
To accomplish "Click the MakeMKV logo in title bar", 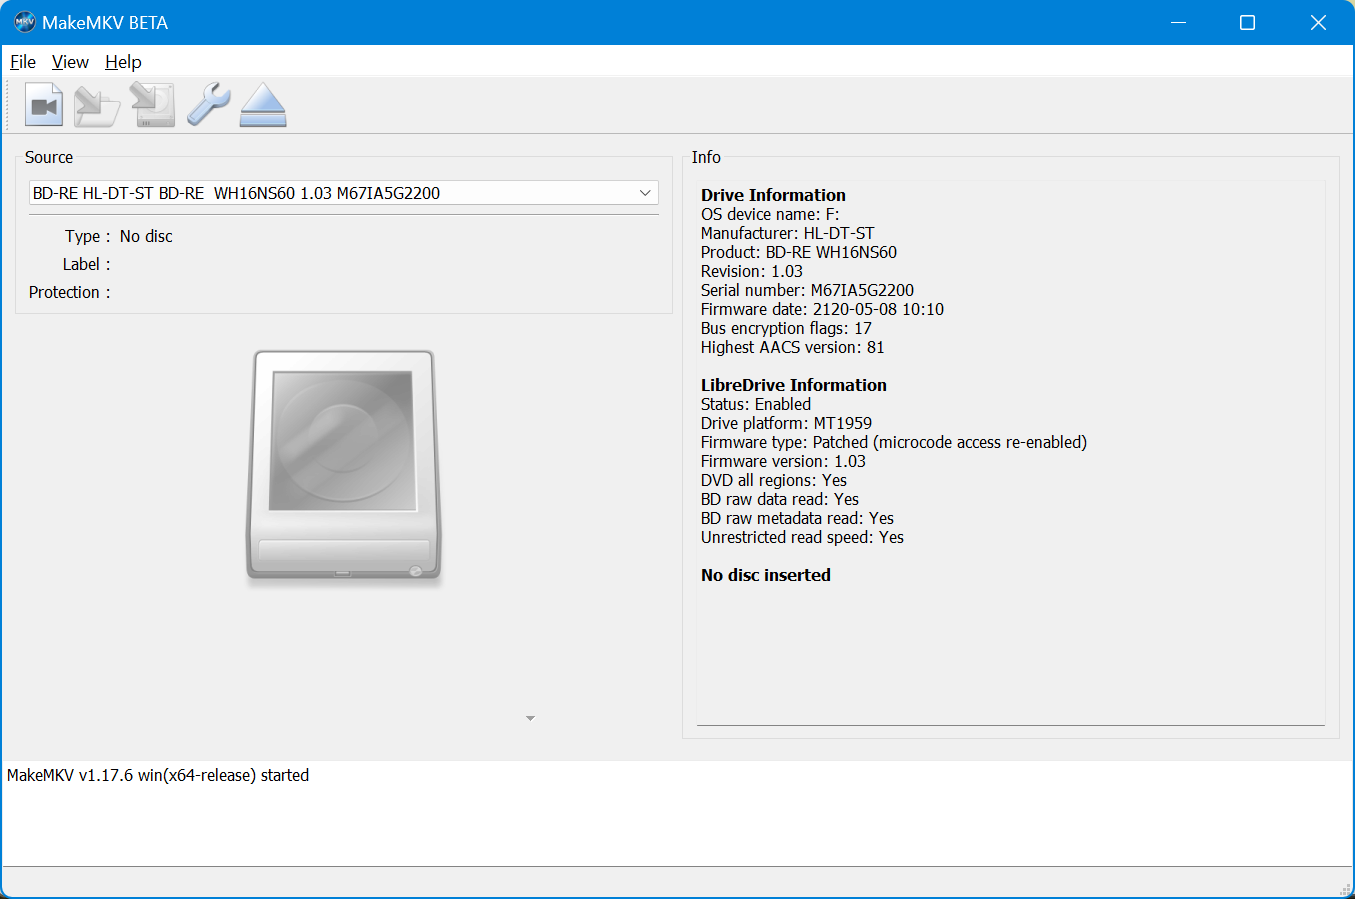I will (x=24, y=22).
